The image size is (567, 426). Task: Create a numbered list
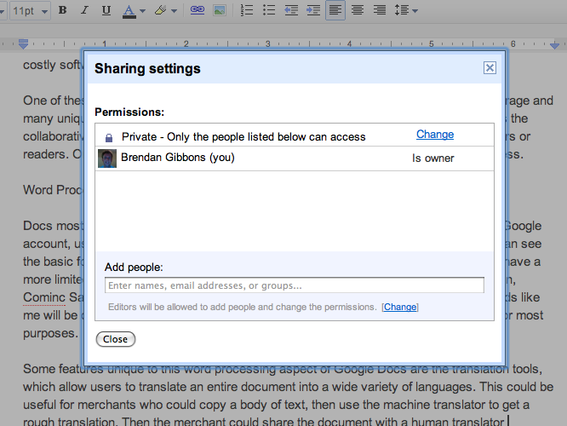tap(247, 10)
